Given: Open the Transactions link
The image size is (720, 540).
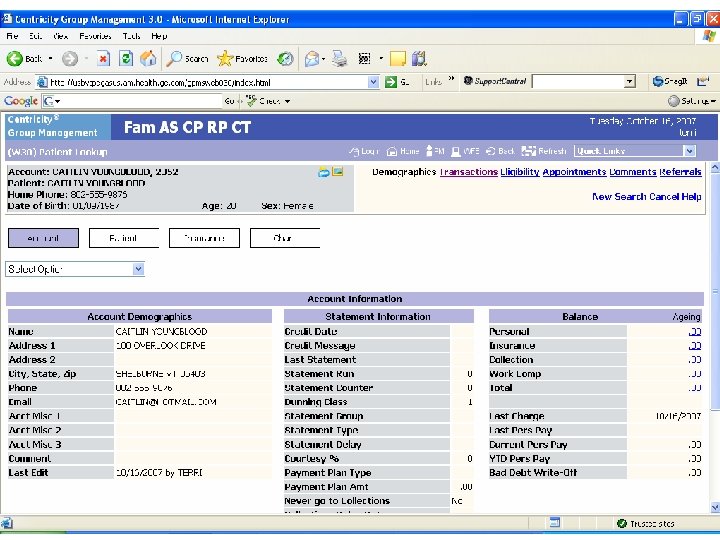Looking at the screenshot, I should click(469, 172).
